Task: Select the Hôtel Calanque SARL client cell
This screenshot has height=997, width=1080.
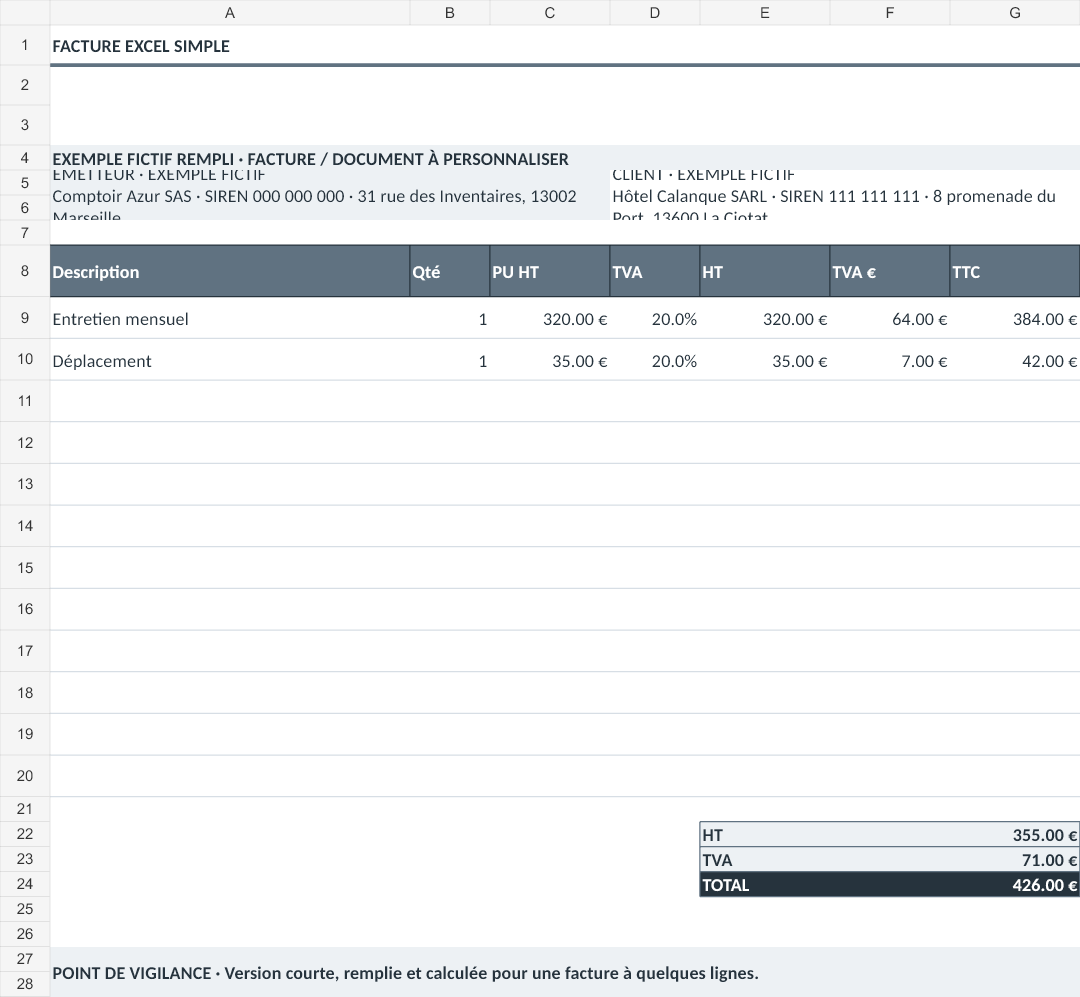Action: tap(844, 196)
